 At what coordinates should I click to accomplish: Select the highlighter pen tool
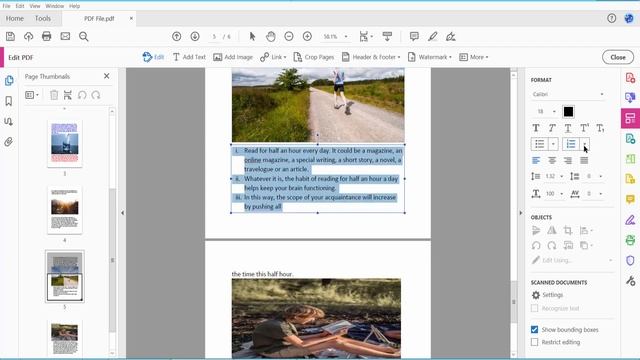(x=433, y=36)
